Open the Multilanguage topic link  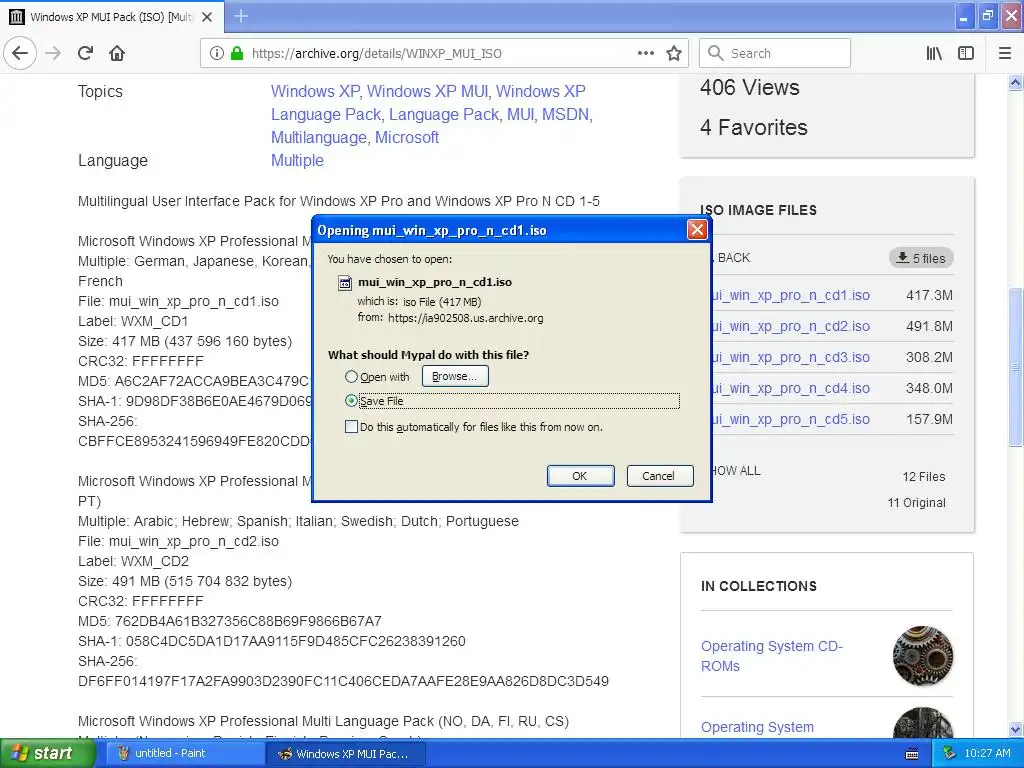pos(319,137)
